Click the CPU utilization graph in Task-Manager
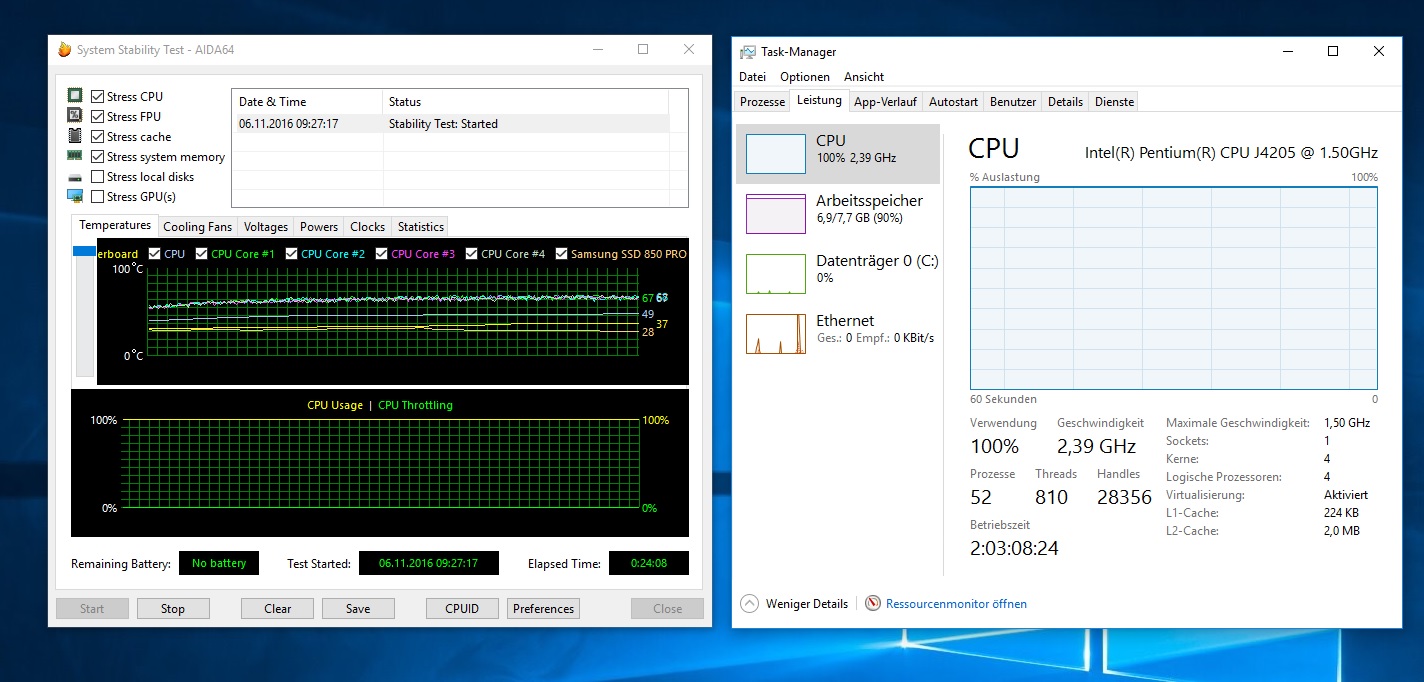1424x682 pixels. point(1174,288)
